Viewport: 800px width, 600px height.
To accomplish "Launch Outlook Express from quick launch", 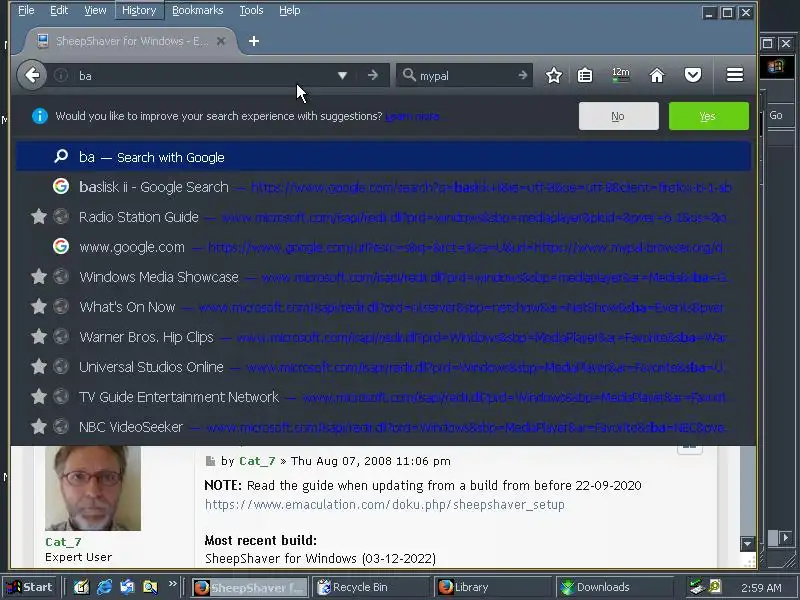I will (127, 587).
